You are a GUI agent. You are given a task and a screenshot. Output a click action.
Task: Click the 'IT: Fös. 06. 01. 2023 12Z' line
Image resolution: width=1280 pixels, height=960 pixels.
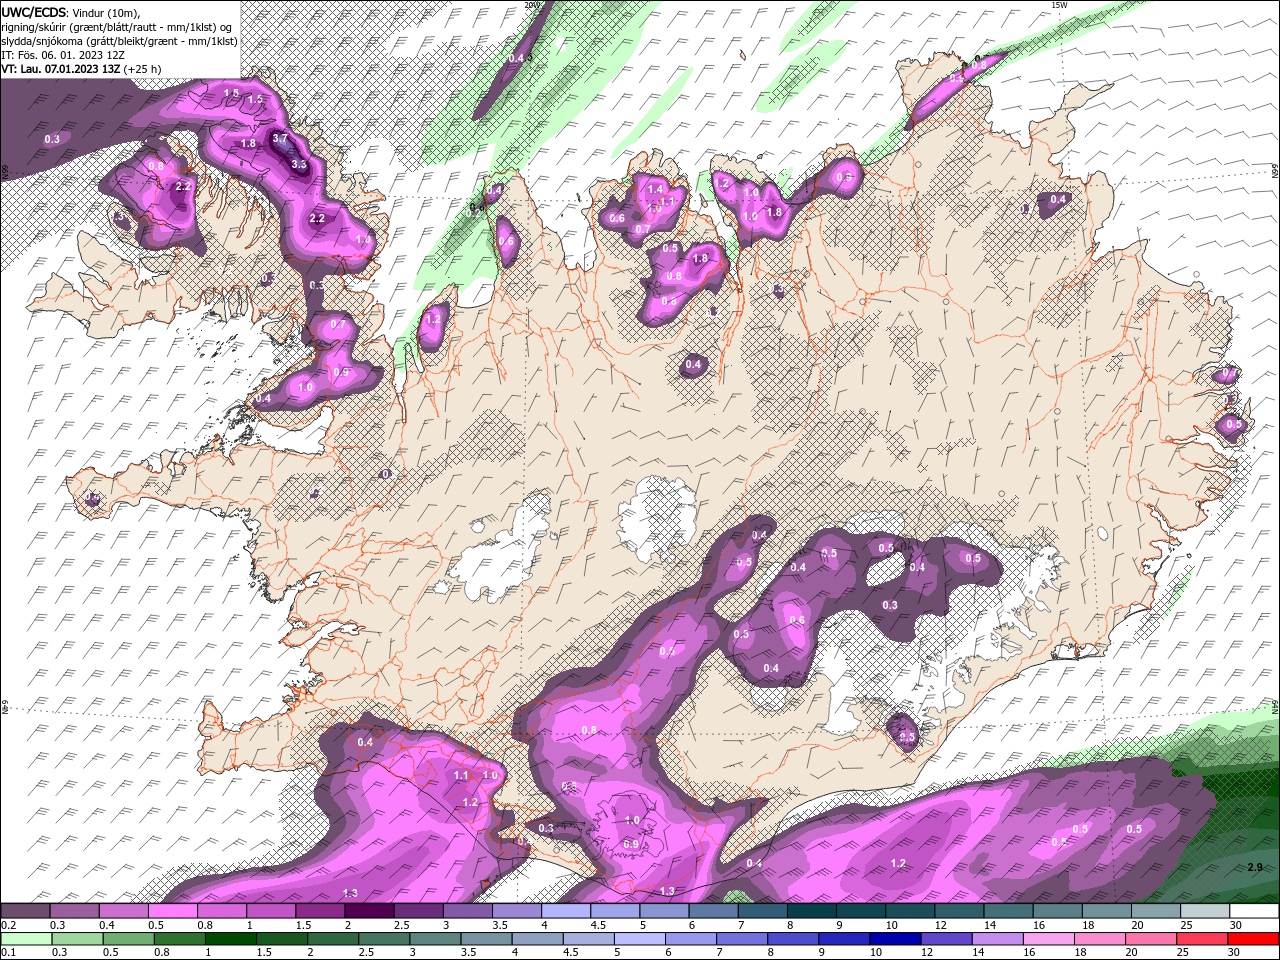coord(64,55)
